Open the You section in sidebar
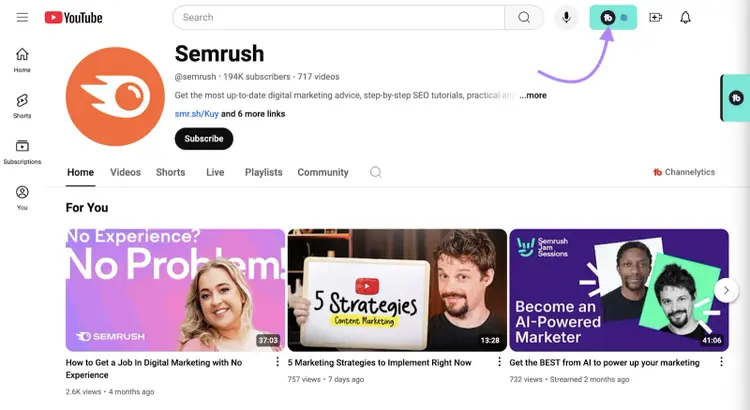Viewport: 750px width, 410px height. (22, 198)
